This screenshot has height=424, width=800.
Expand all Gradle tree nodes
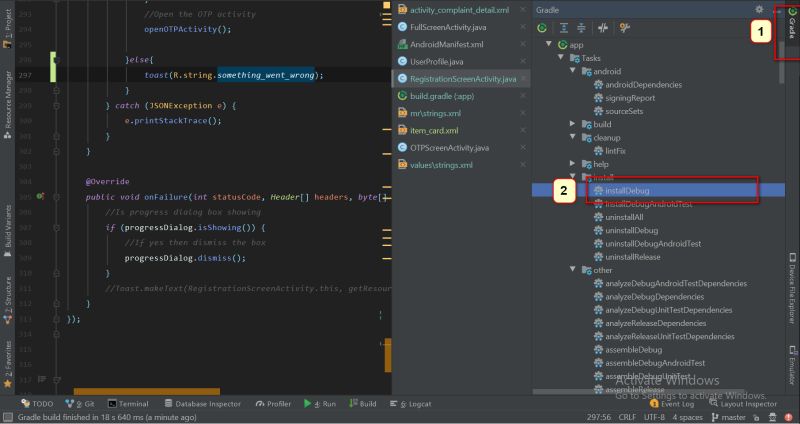pos(564,28)
